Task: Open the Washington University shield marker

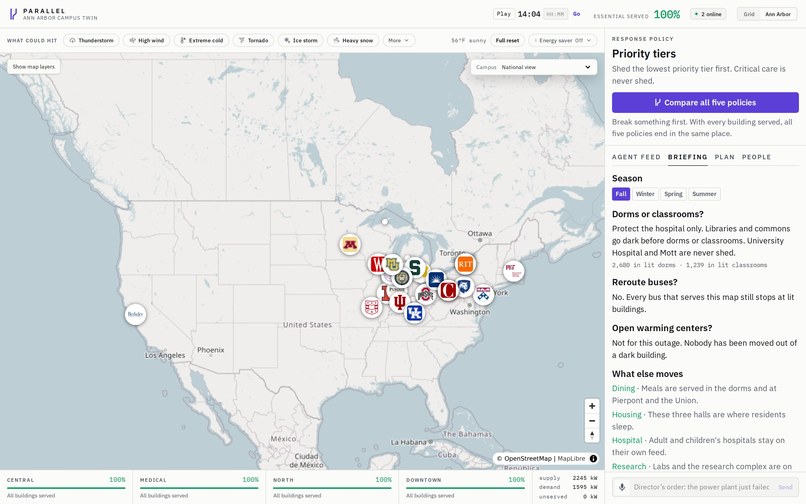Action: click(x=371, y=308)
